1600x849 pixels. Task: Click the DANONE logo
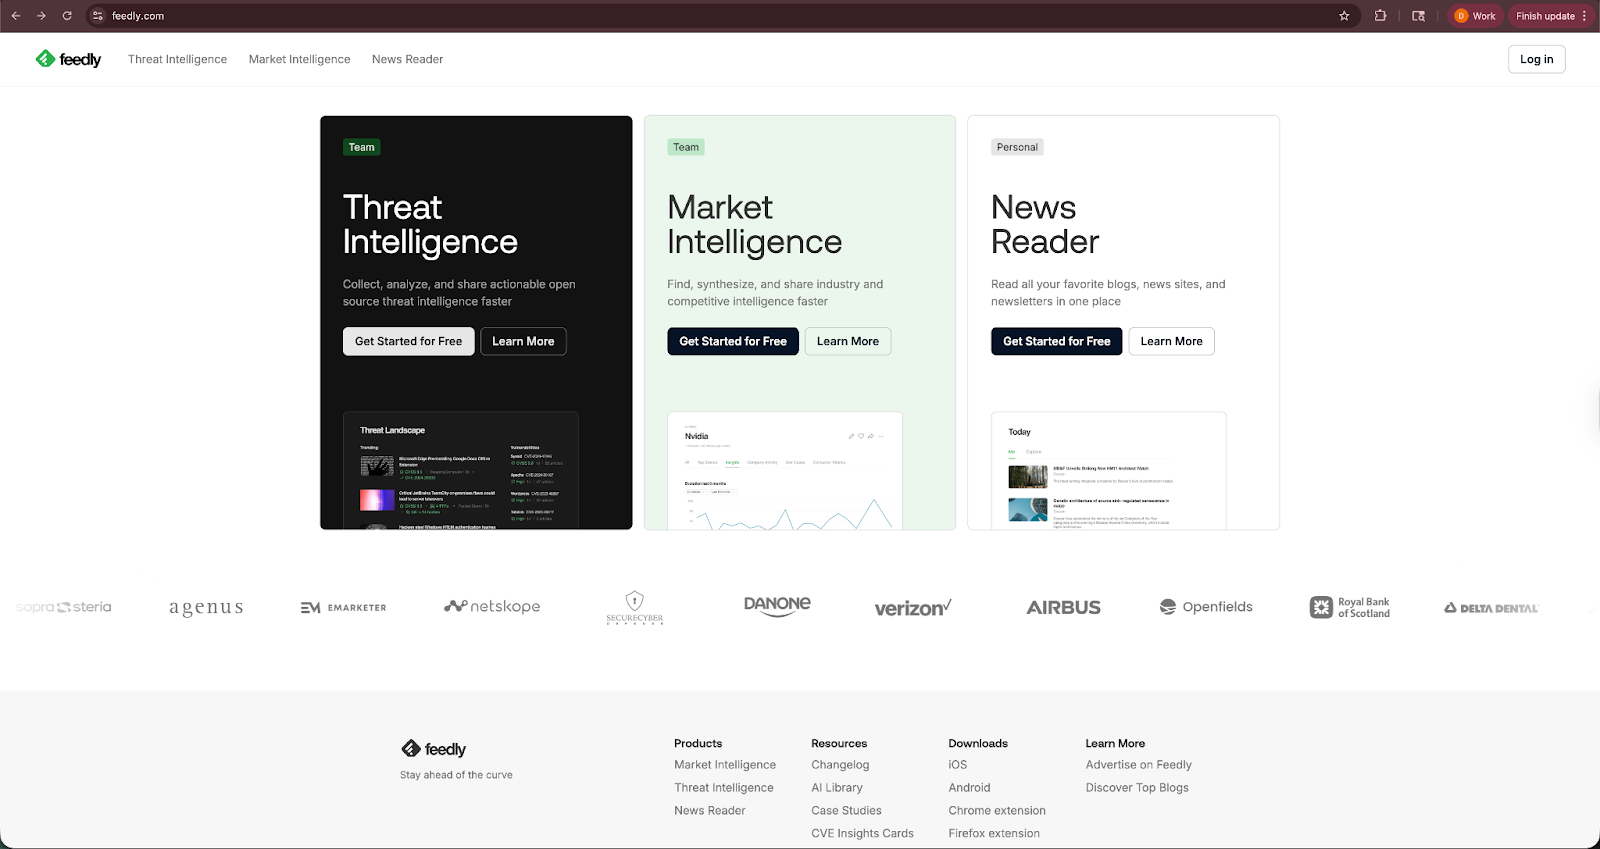tap(777, 606)
